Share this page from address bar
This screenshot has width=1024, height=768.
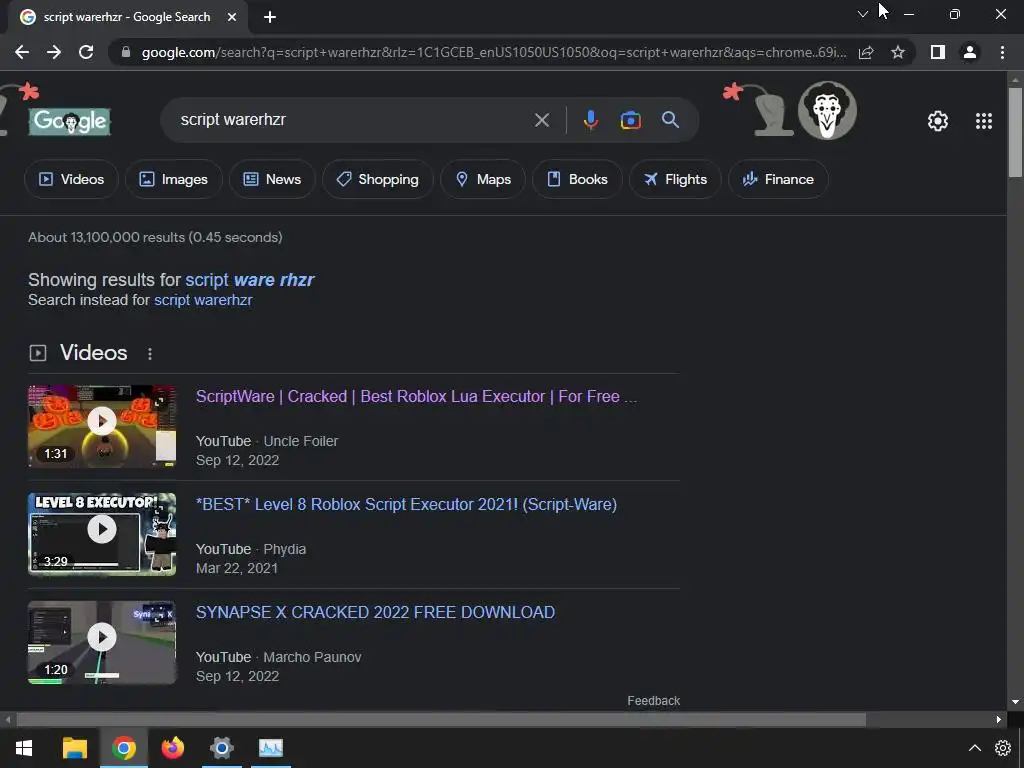pos(866,52)
